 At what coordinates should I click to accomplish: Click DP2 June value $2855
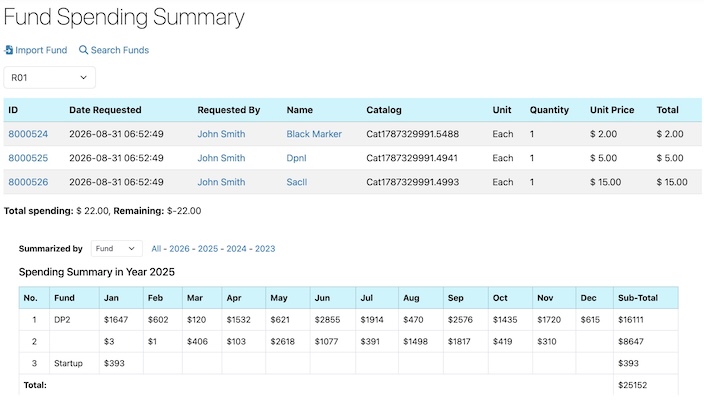click(327, 320)
